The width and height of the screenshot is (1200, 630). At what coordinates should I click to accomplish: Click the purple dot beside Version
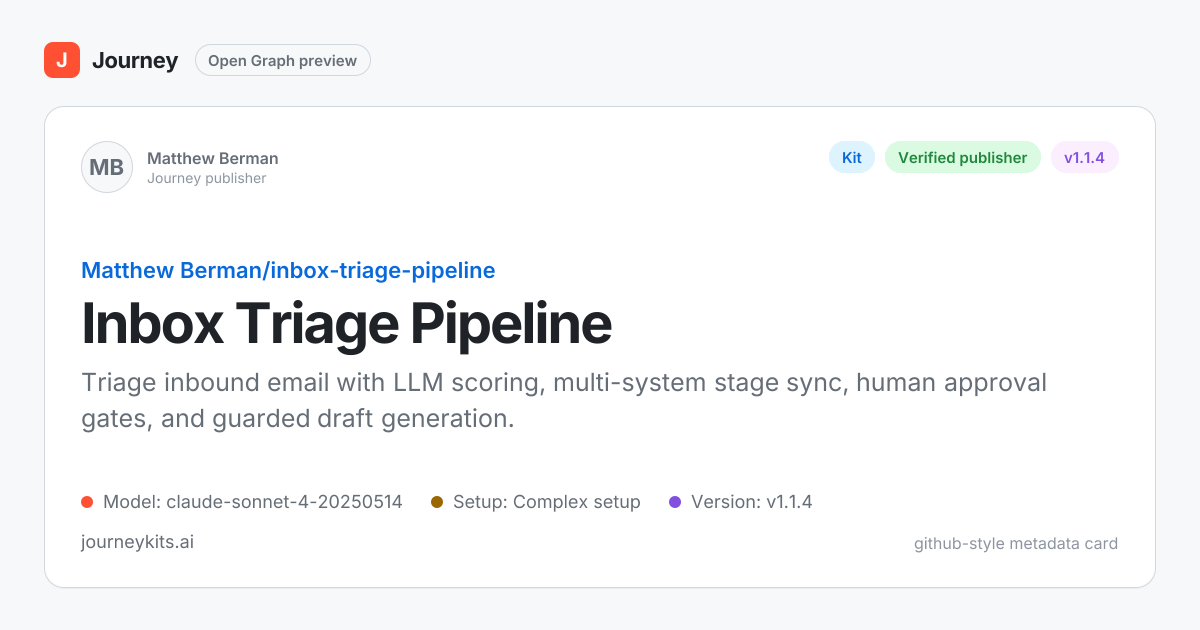point(675,502)
